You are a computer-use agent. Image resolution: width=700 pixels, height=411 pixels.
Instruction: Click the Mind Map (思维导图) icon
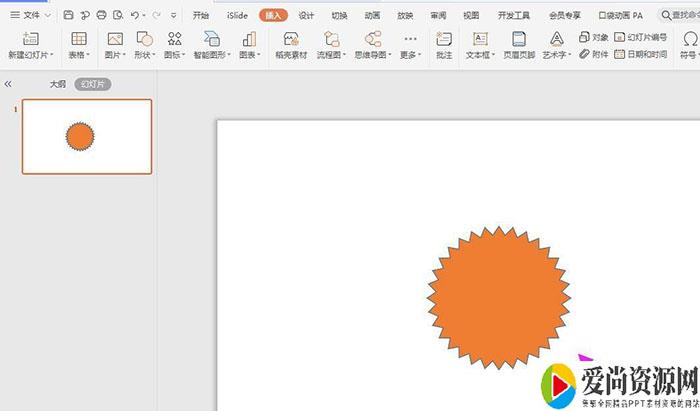pos(373,39)
